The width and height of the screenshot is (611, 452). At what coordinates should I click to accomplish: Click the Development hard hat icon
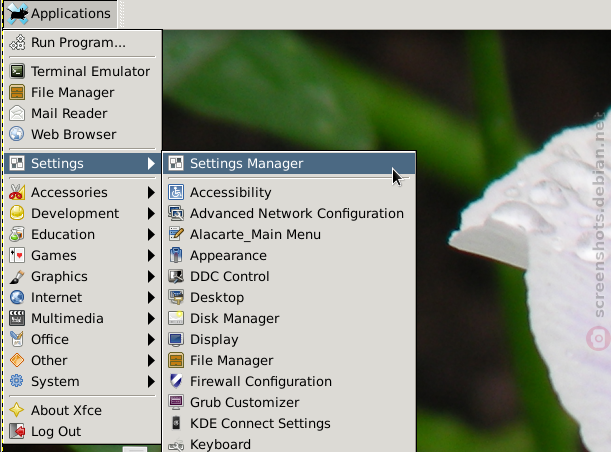pyautogui.click(x=17, y=213)
